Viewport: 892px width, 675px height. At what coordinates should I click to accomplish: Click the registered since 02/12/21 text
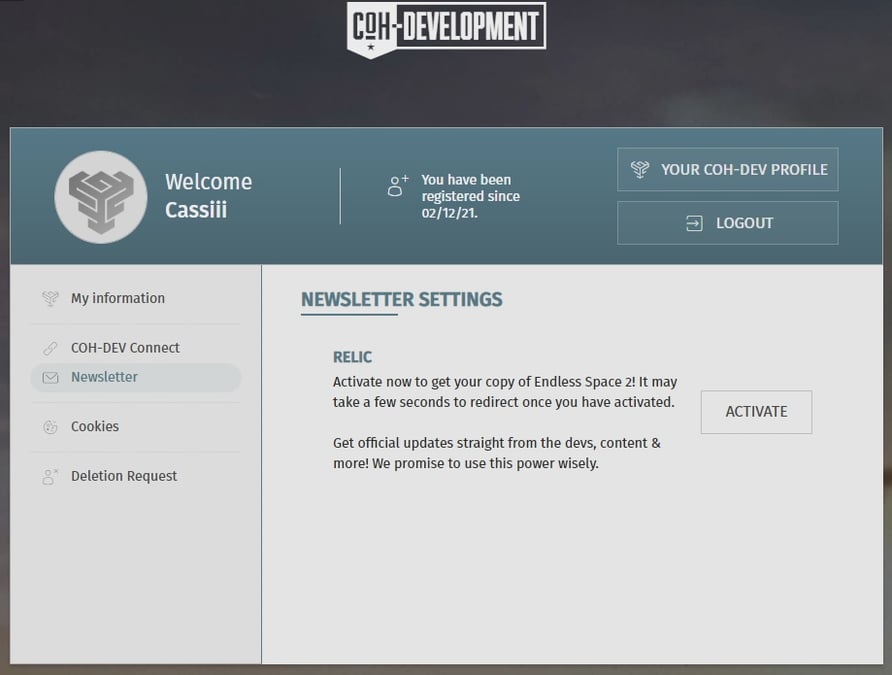(470, 196)
